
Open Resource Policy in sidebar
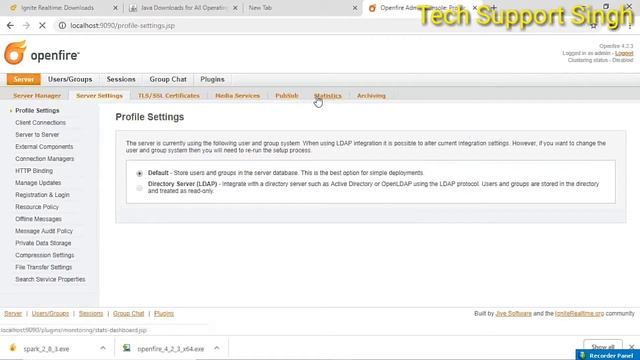tap(37, 207)
